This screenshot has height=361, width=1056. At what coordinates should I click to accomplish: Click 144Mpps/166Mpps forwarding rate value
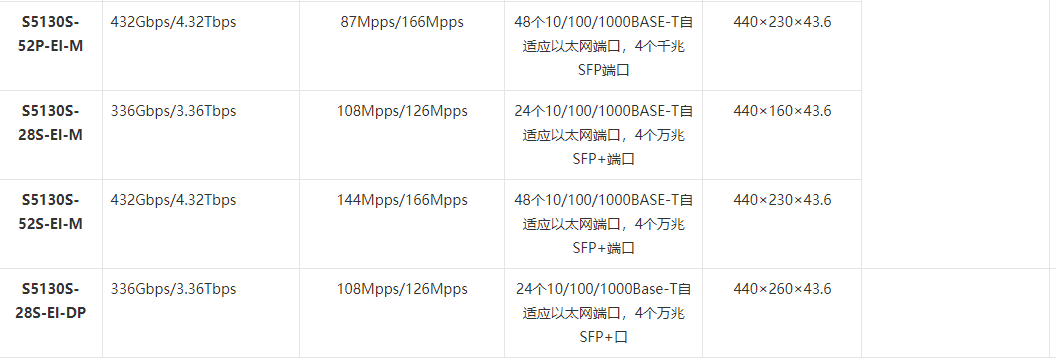[x=402, y=200]
